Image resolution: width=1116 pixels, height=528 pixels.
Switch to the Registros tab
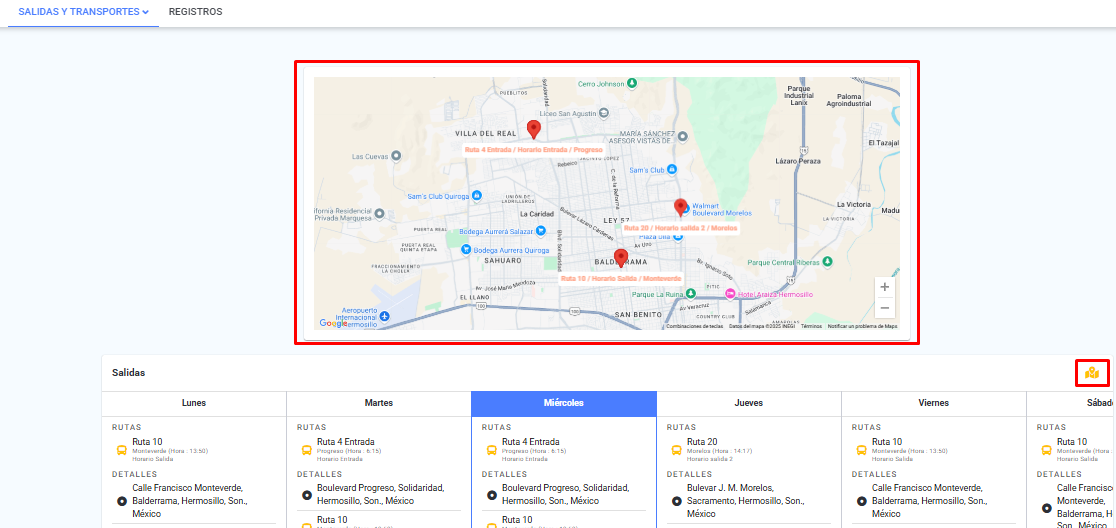(x=195, y=12)
